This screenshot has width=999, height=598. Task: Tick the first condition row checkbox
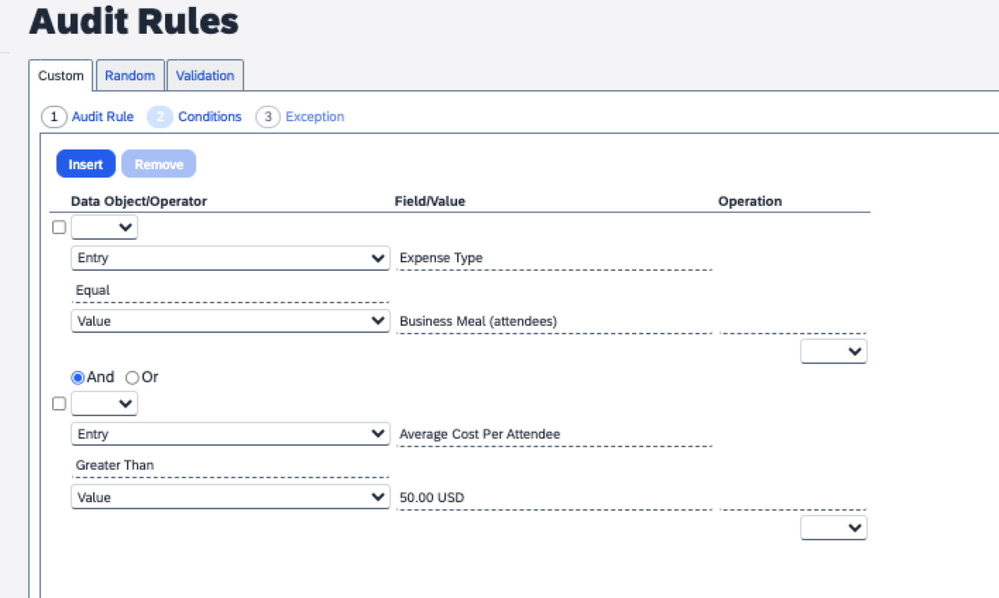click(59, 227)
